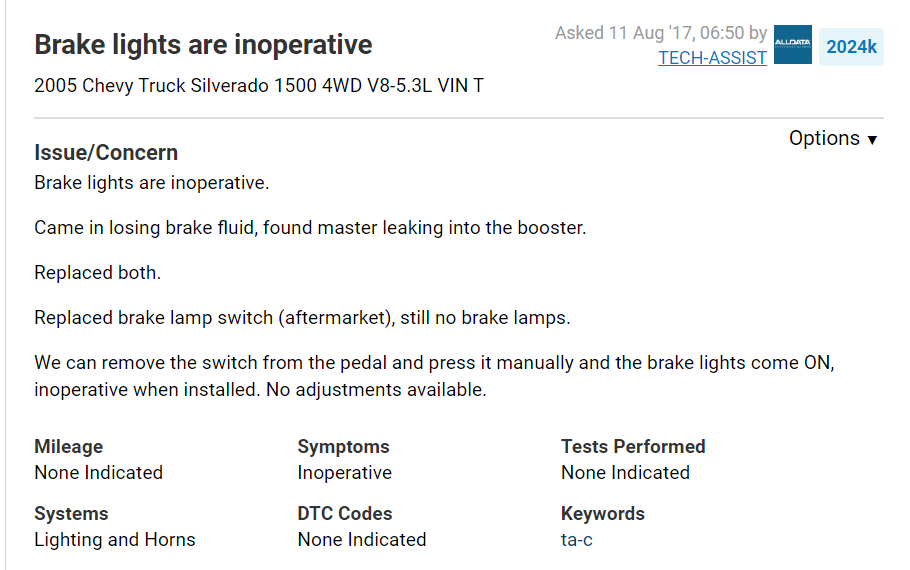
Task: Click the "Brake lights are inoperative" title
Action: (203, 45)
